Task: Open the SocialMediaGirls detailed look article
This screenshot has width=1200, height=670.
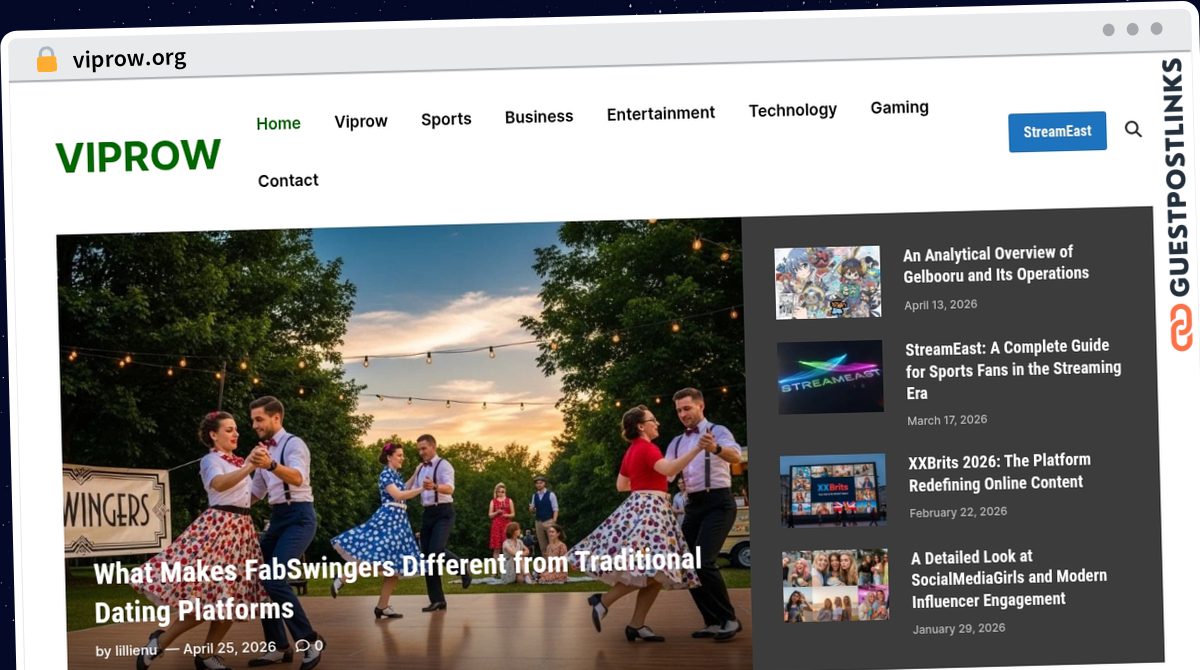Action: click(1009, 578)
